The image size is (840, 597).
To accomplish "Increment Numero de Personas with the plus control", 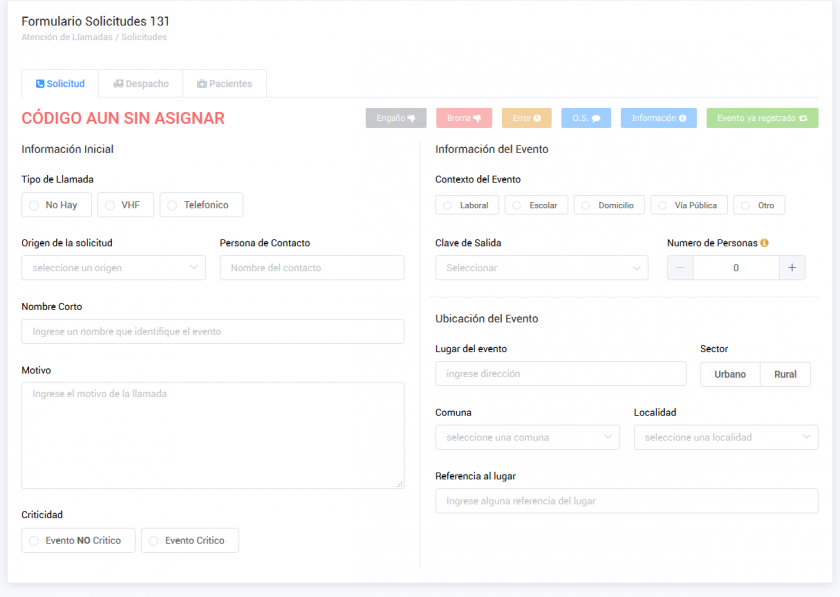I will (x=792, y=267).
